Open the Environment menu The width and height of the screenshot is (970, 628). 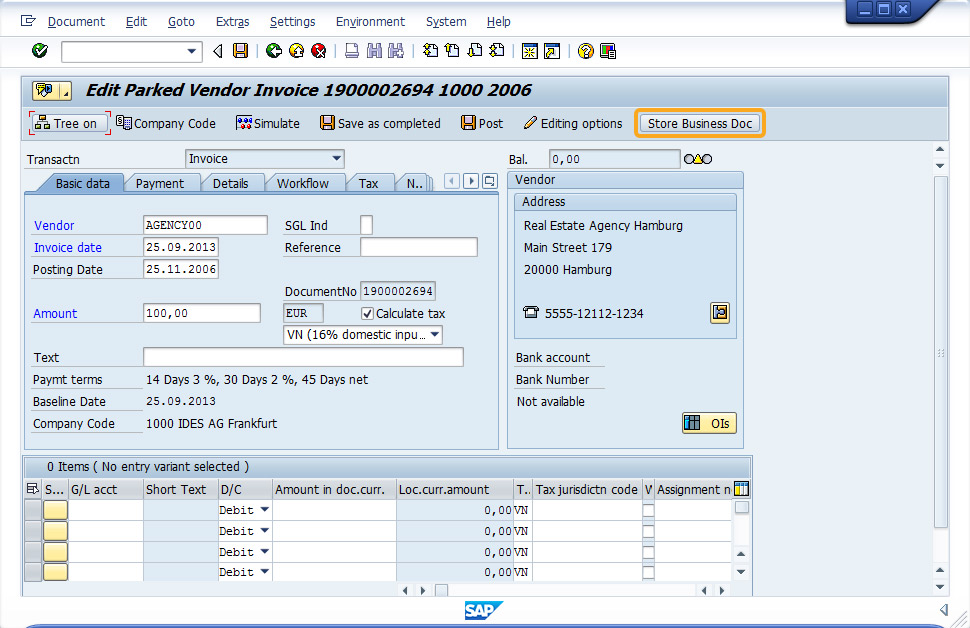(370, 22)
